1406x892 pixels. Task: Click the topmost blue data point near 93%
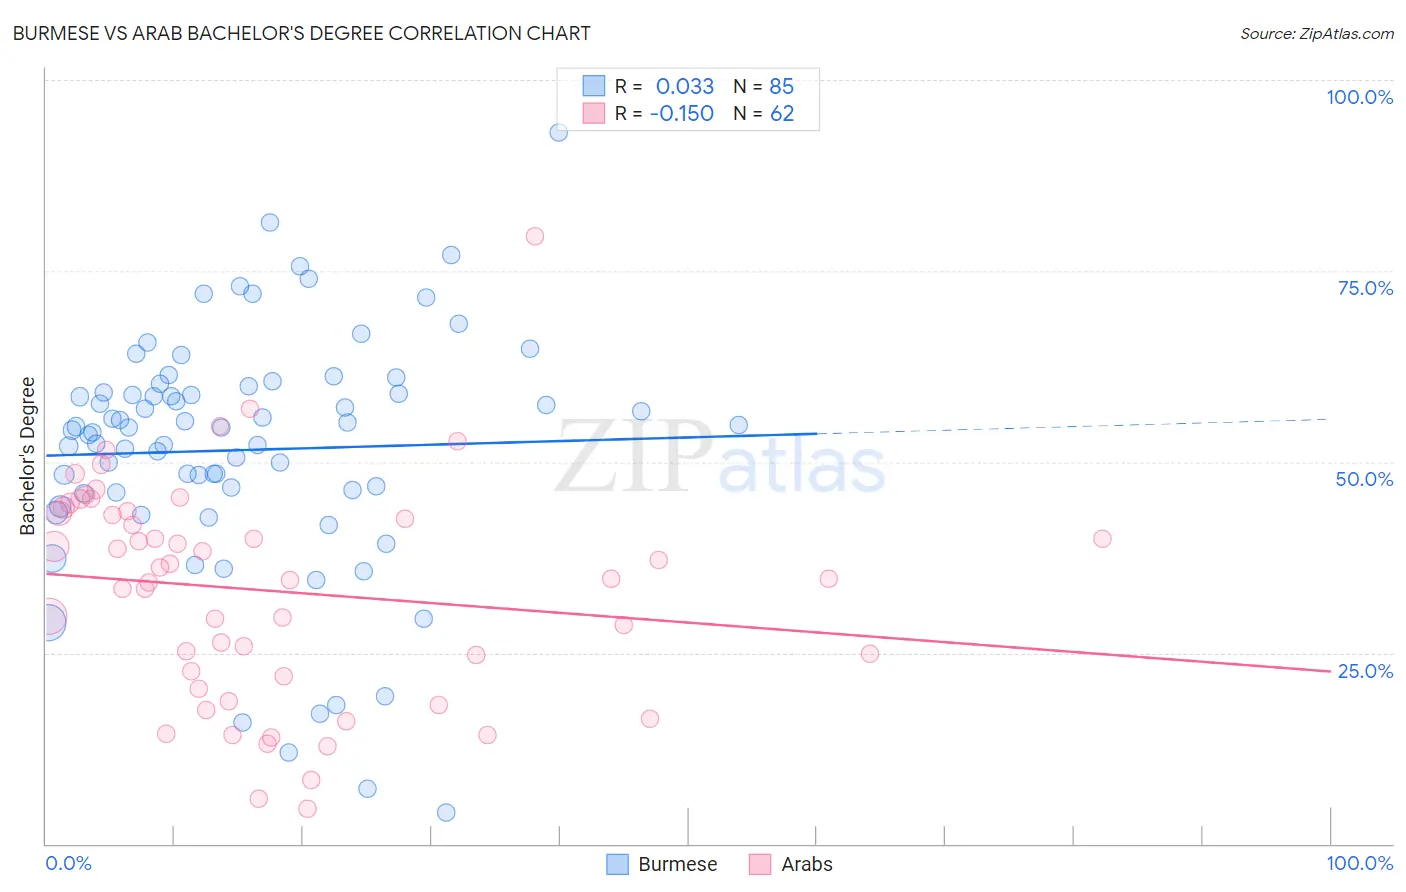click(x=559, y=132)
